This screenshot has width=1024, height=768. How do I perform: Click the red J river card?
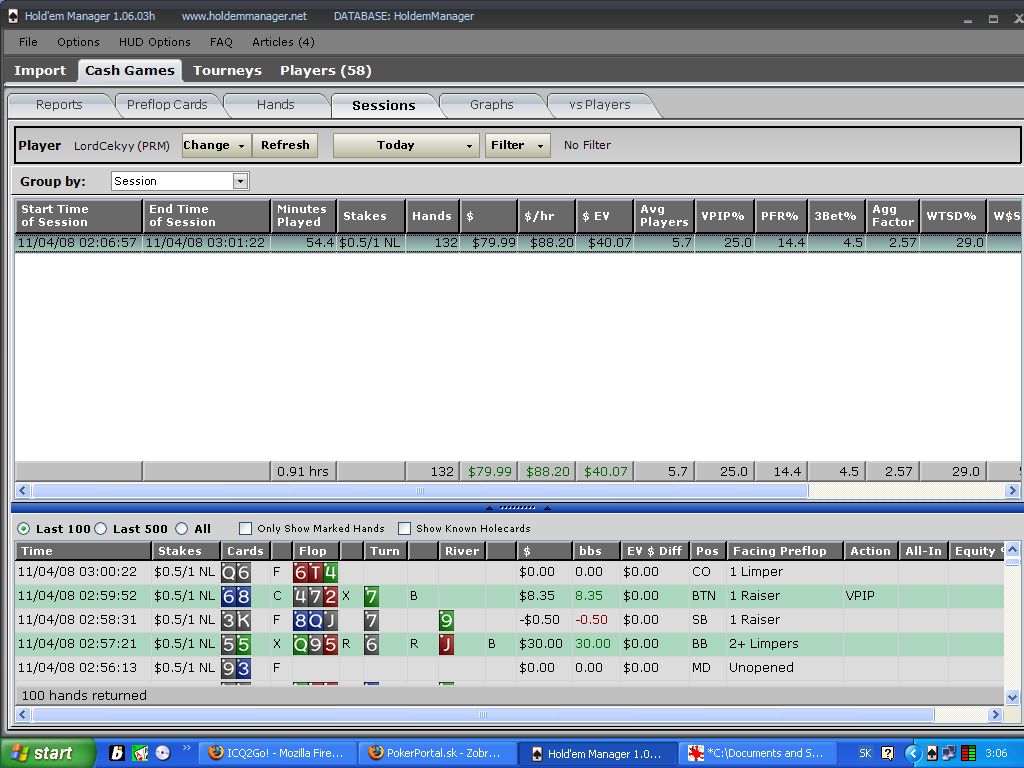(447, 645)
